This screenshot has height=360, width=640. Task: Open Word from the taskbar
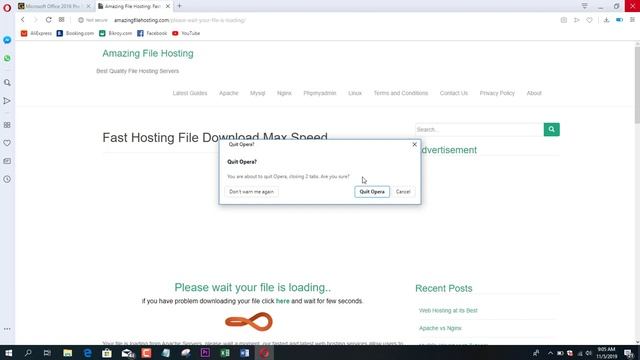pos(244,353)
